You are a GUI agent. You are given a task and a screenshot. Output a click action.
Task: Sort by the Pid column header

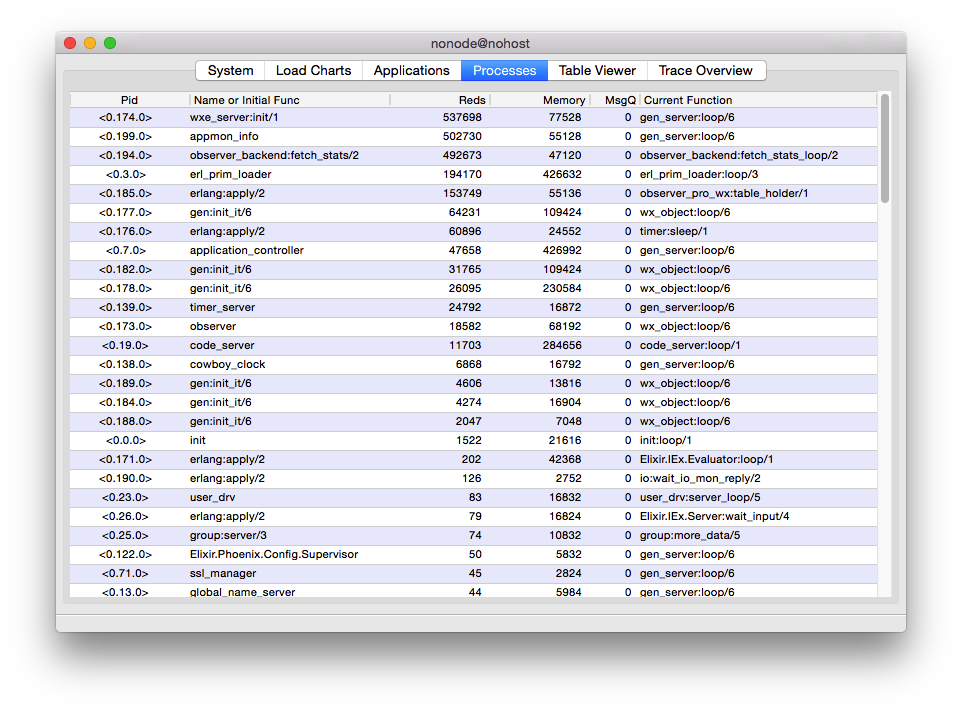129,100
